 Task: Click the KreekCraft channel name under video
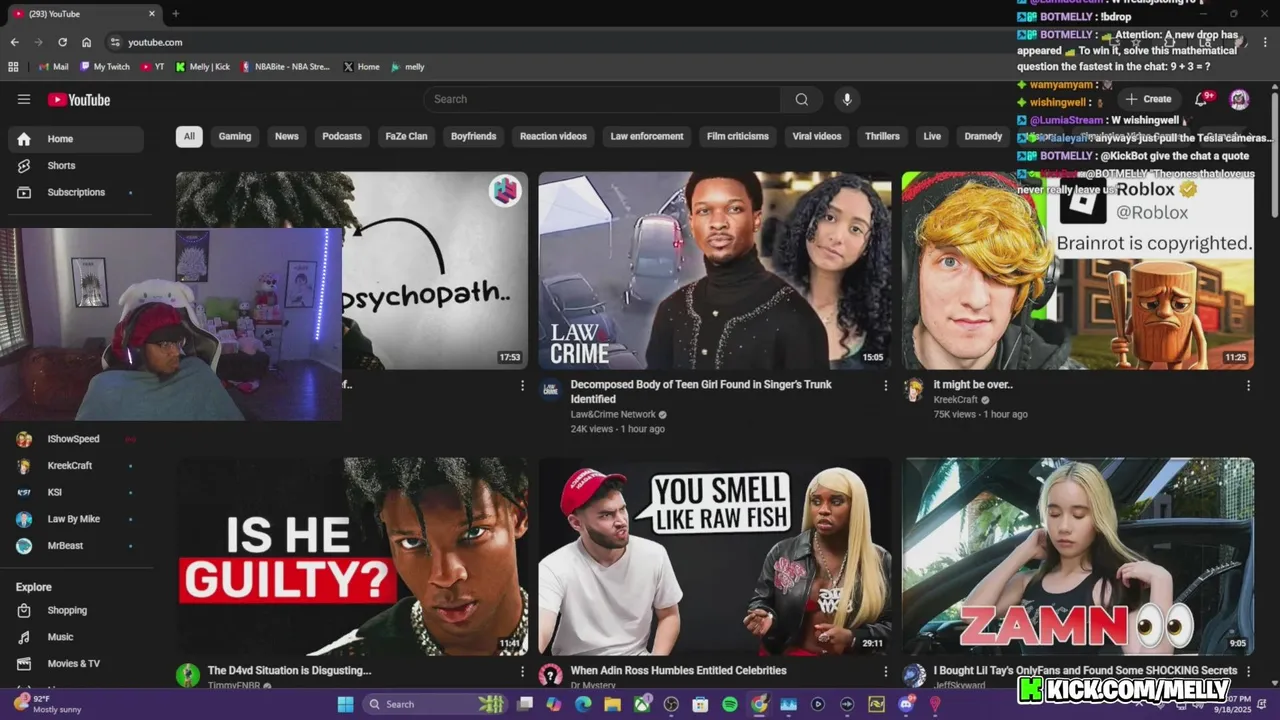point(955,400)
